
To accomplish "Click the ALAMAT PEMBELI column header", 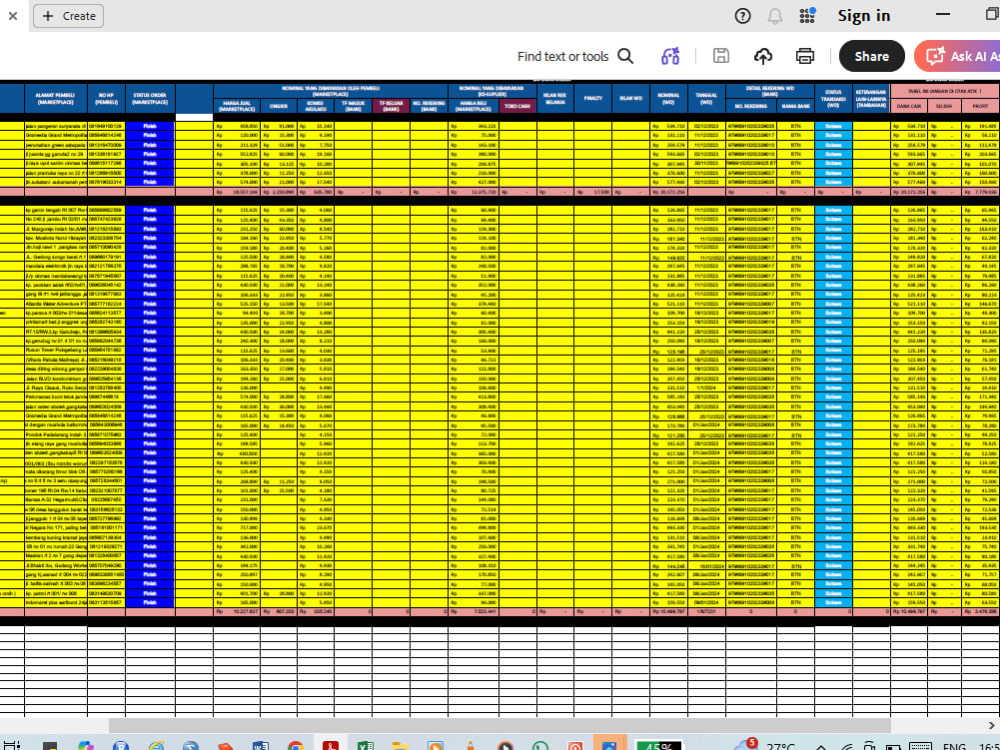I will 55,99.
